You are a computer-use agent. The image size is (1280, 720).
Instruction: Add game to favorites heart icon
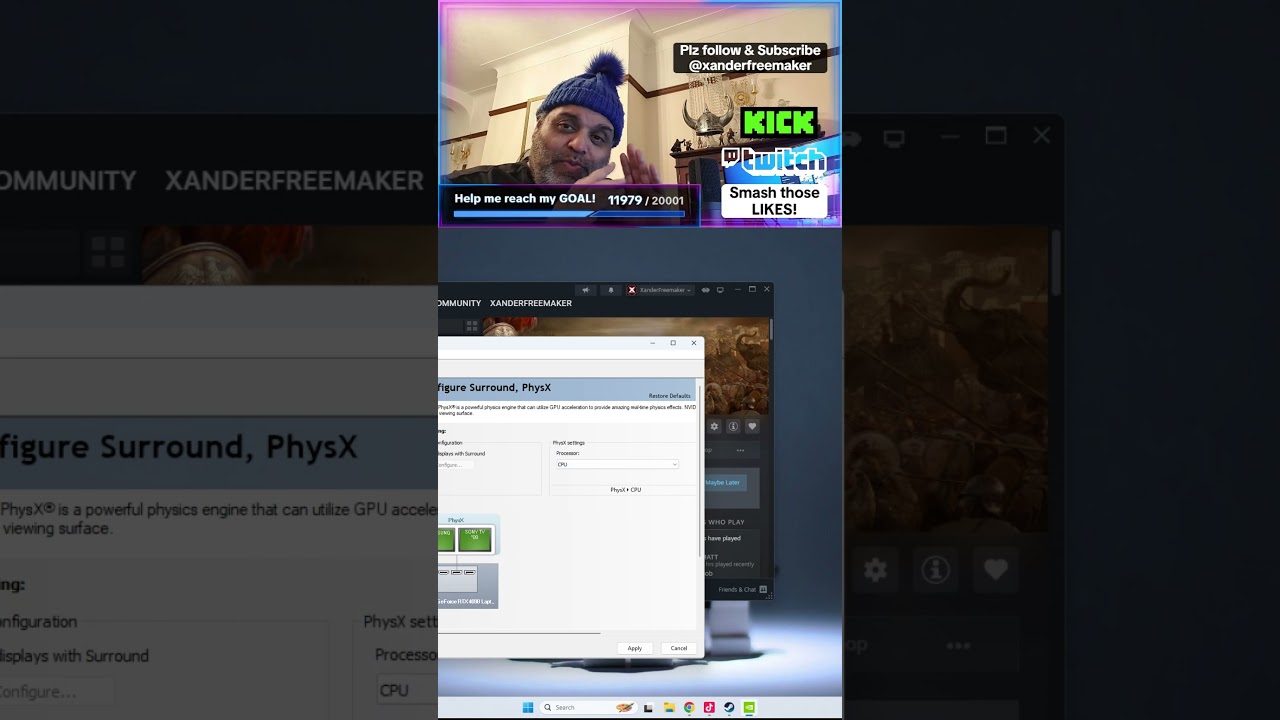pyautogui.click(x=752, y=426)
